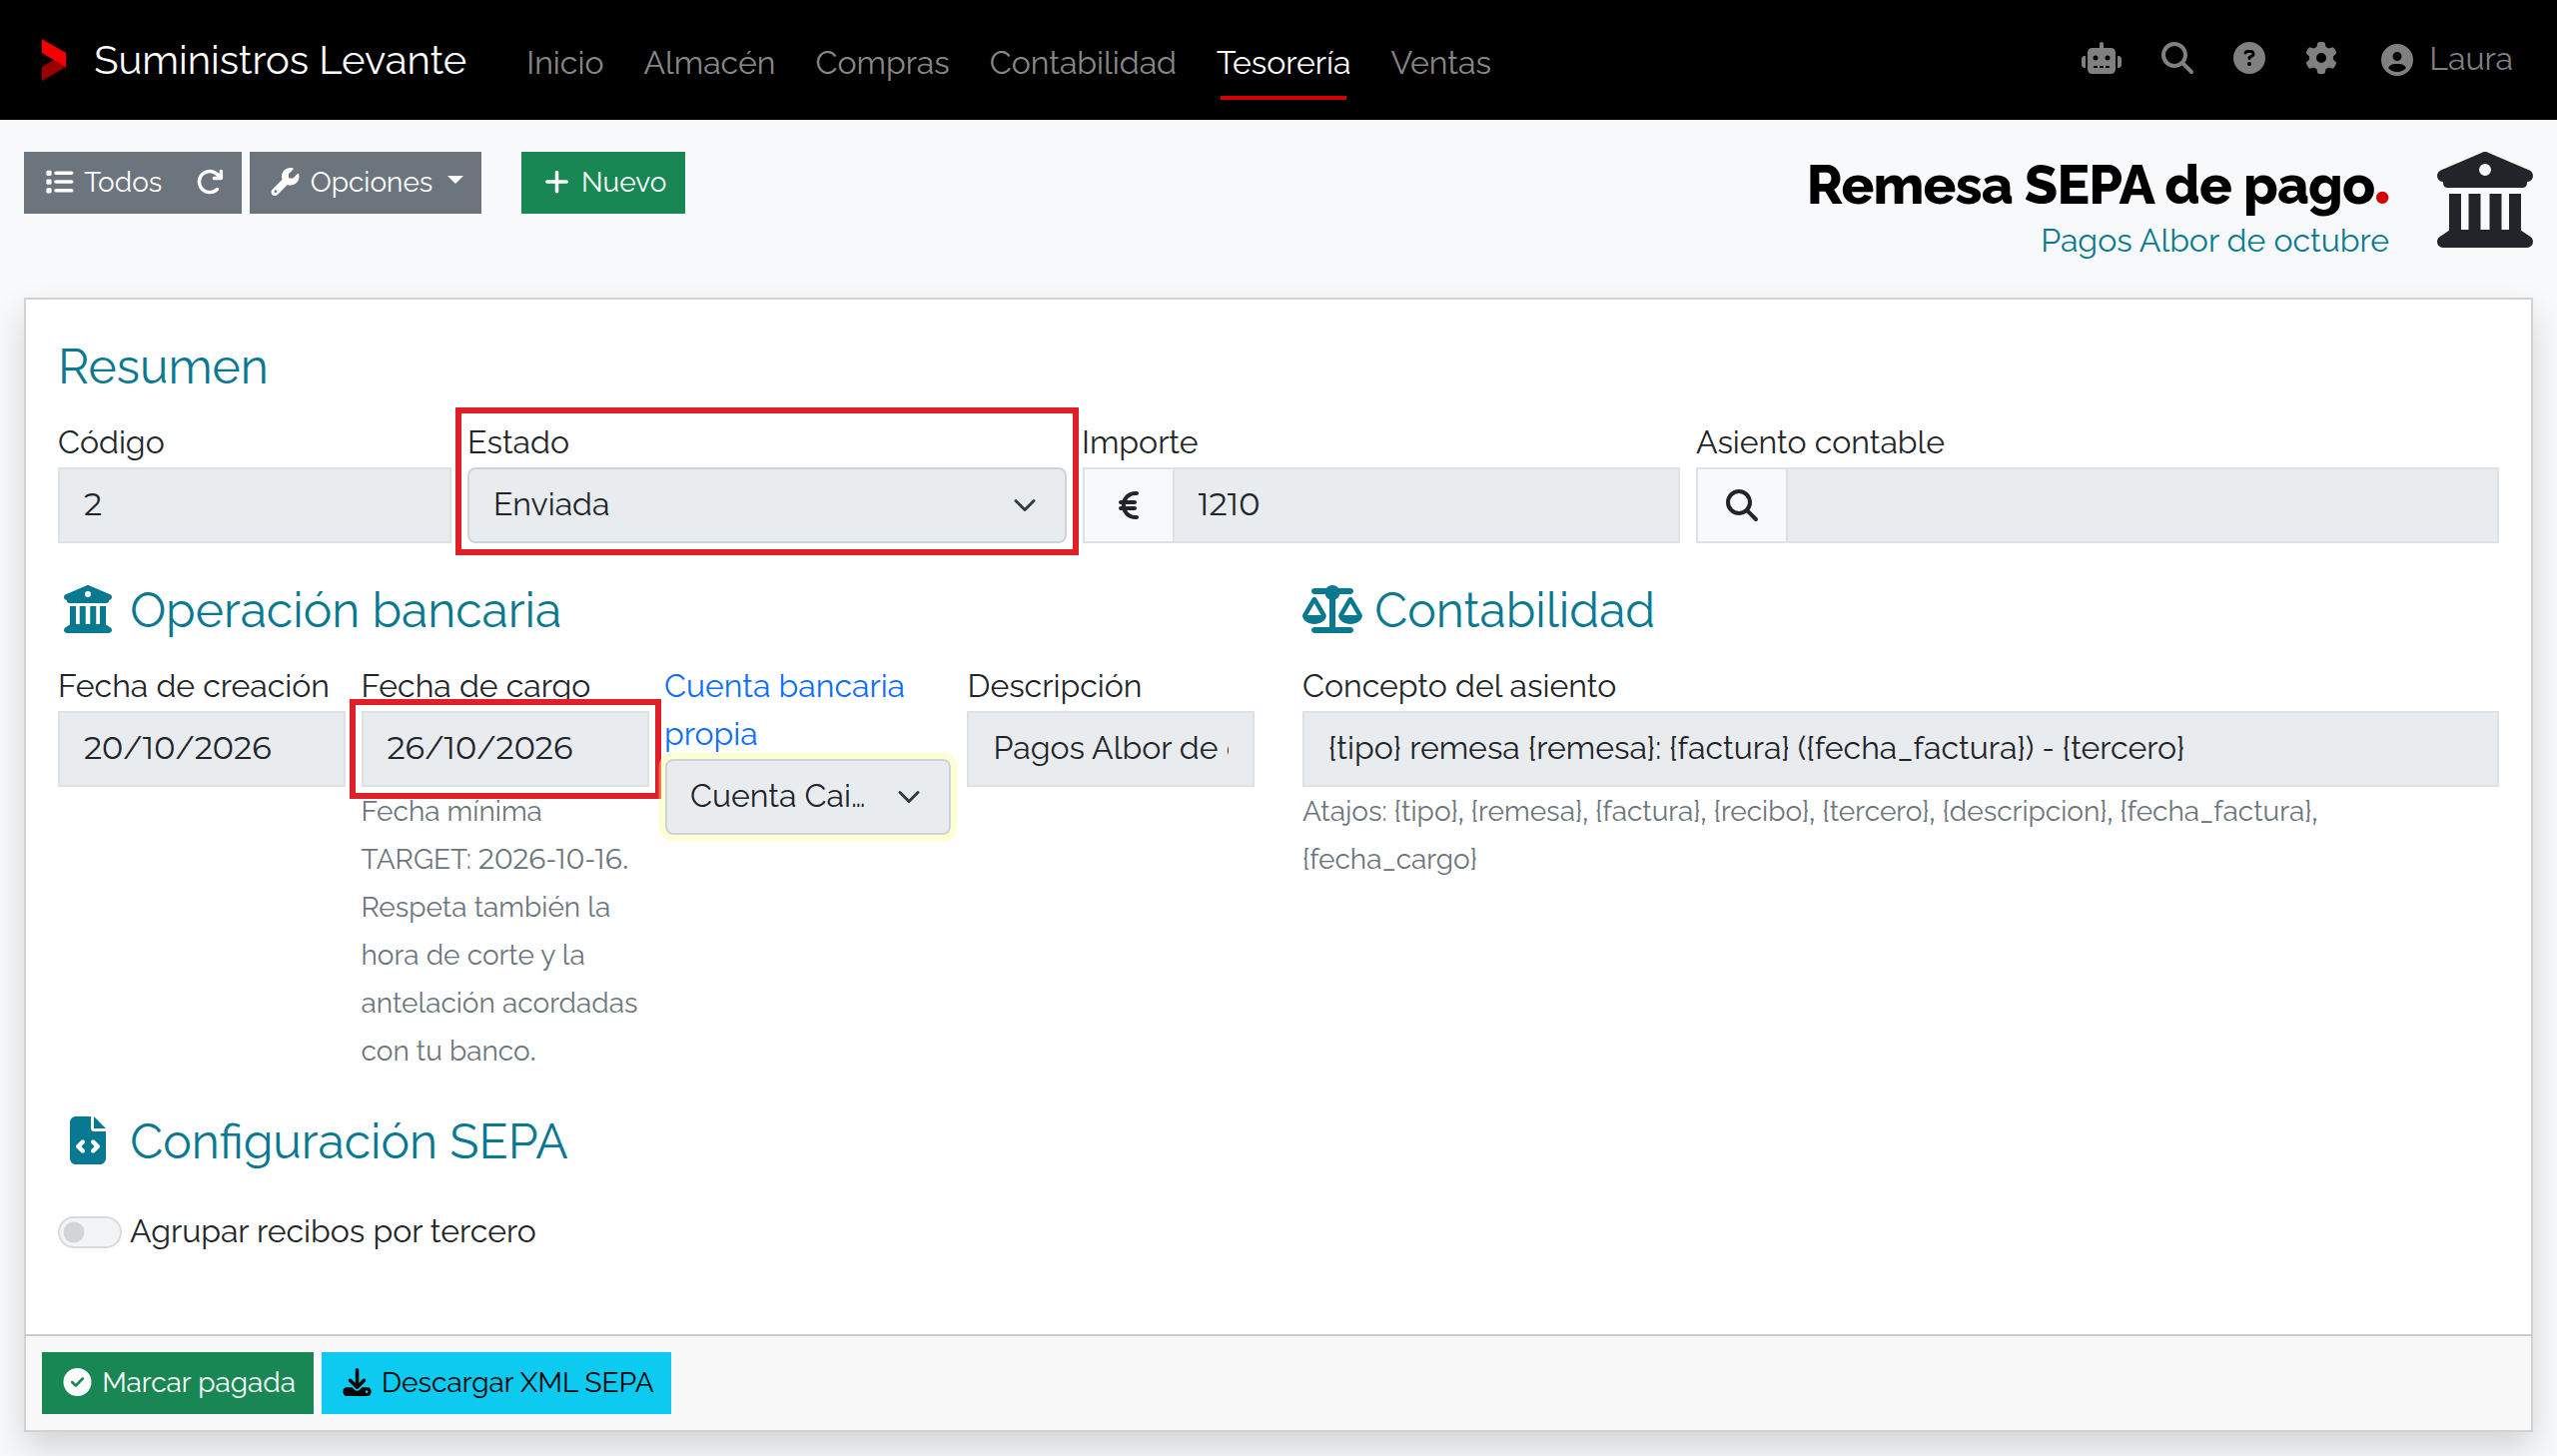The image size is (2557, 1456).
Task: Open the search magnifier in top bar
Action: pyautogui.click(x=2176, y=59)
